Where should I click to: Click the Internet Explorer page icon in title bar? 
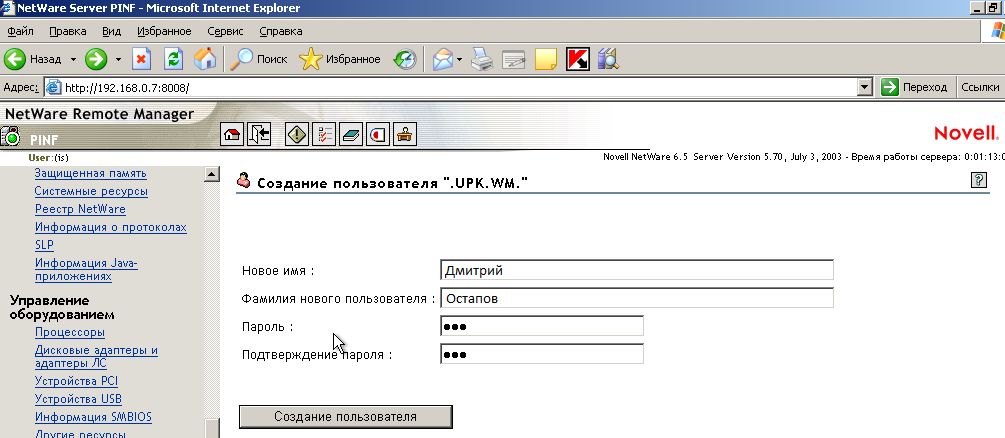[x=8, y=8]
